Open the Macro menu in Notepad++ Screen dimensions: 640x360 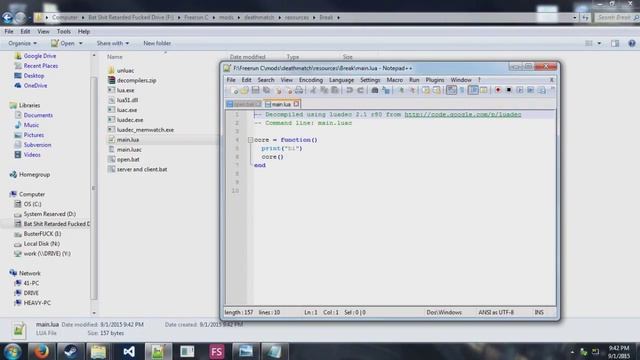coord(394,80)
